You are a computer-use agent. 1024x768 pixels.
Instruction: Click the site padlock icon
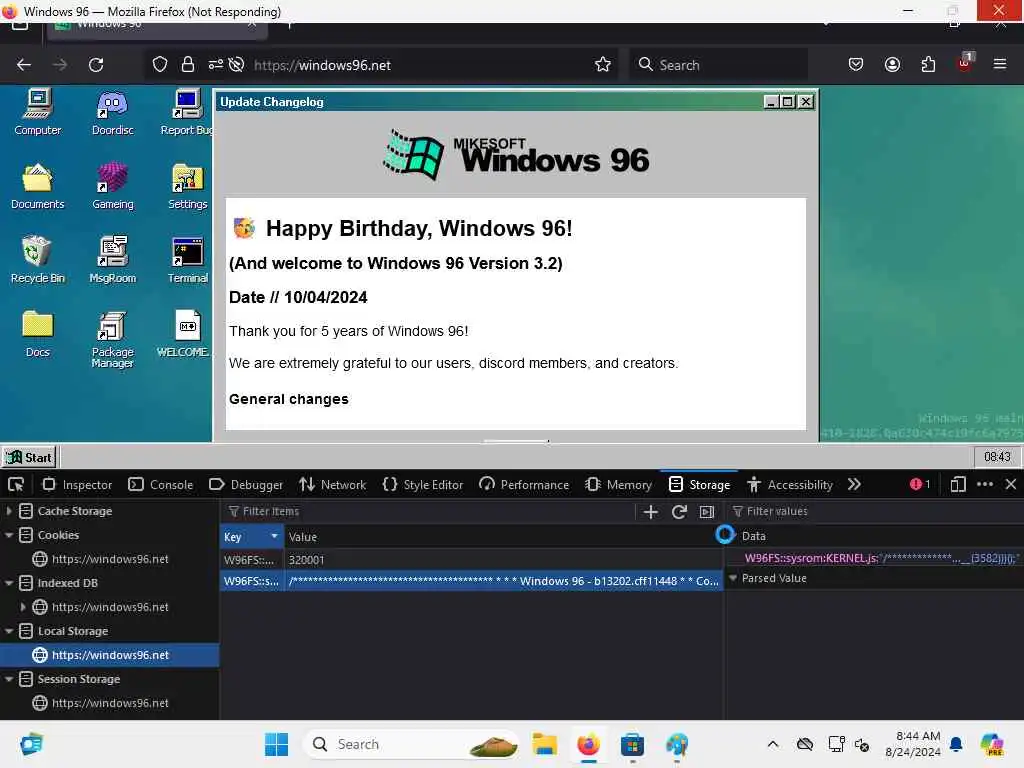coord(188,65)
